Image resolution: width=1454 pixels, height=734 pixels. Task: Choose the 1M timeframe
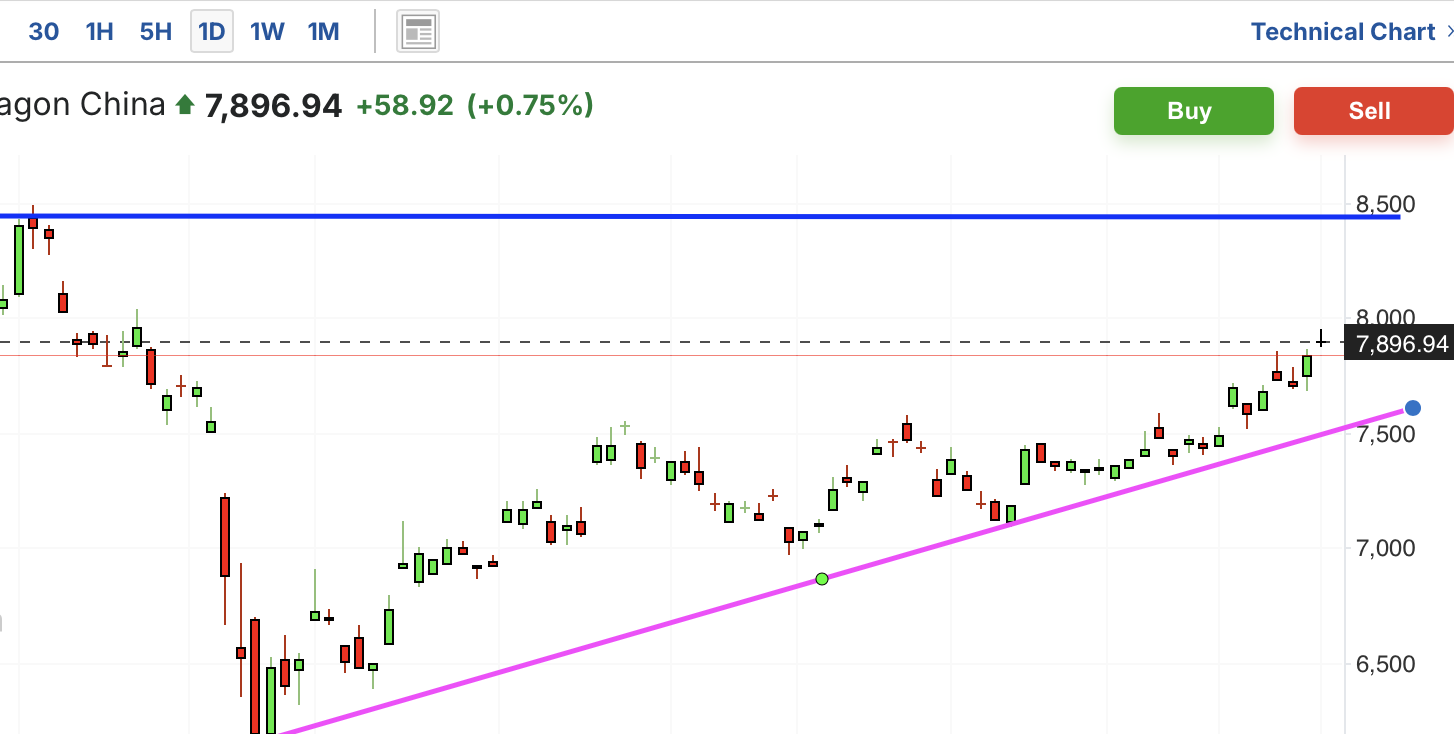pyautogui.click(x=323, y=32)
